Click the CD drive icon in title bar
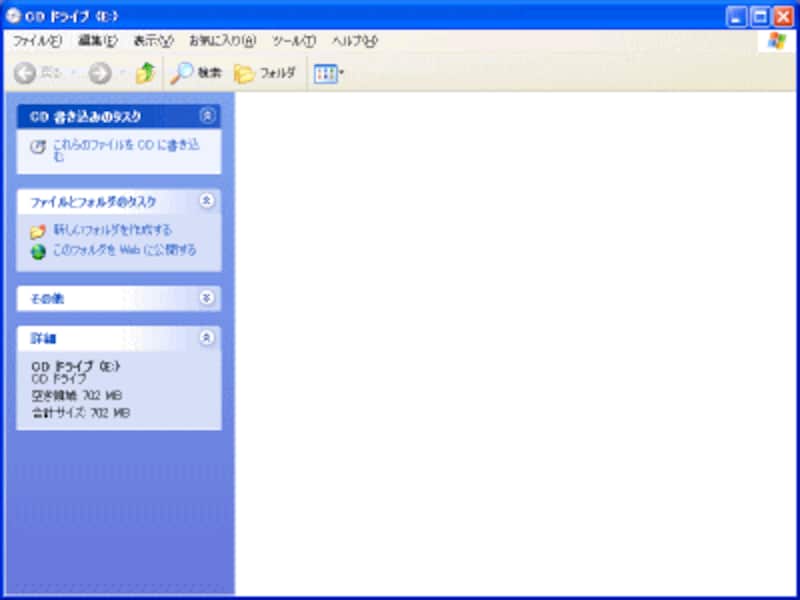 click(13, 16)
